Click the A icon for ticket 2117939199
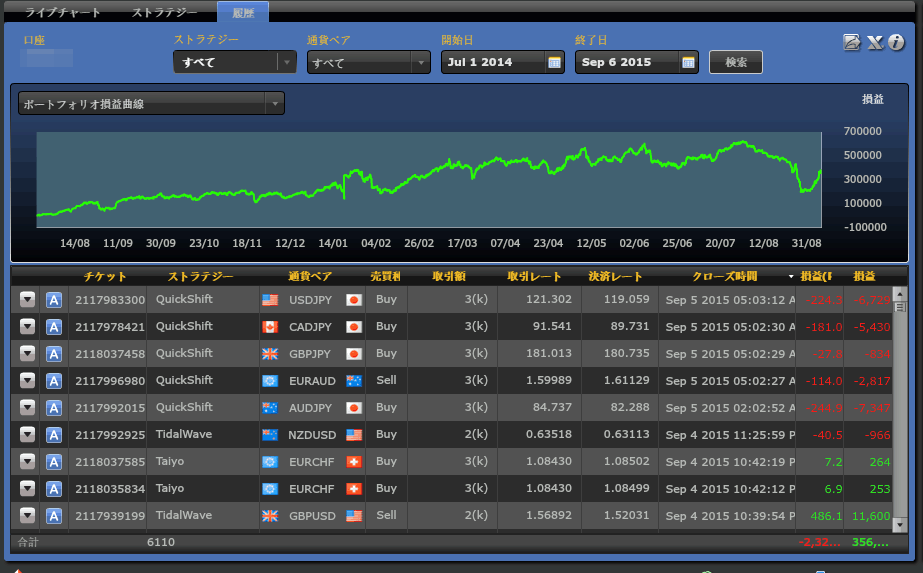923x573 pixels. [54, 516]
